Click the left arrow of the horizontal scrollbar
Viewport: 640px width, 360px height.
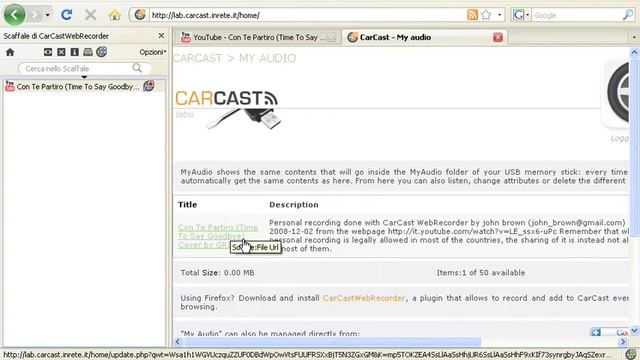[x=178, y=342]
